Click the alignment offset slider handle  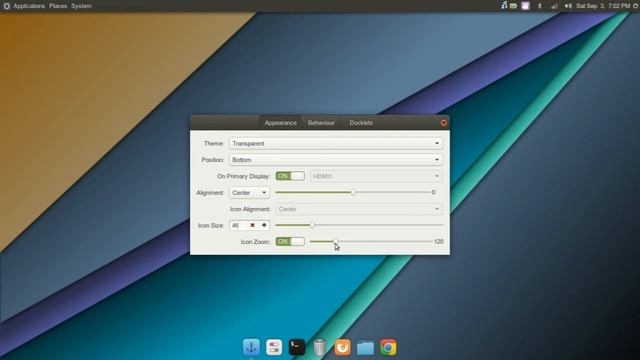point(353,192)
